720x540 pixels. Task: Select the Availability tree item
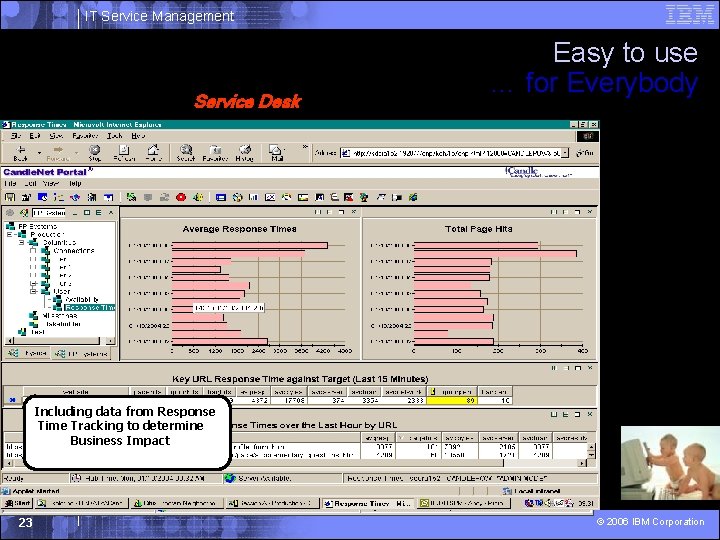coord(82,299)
